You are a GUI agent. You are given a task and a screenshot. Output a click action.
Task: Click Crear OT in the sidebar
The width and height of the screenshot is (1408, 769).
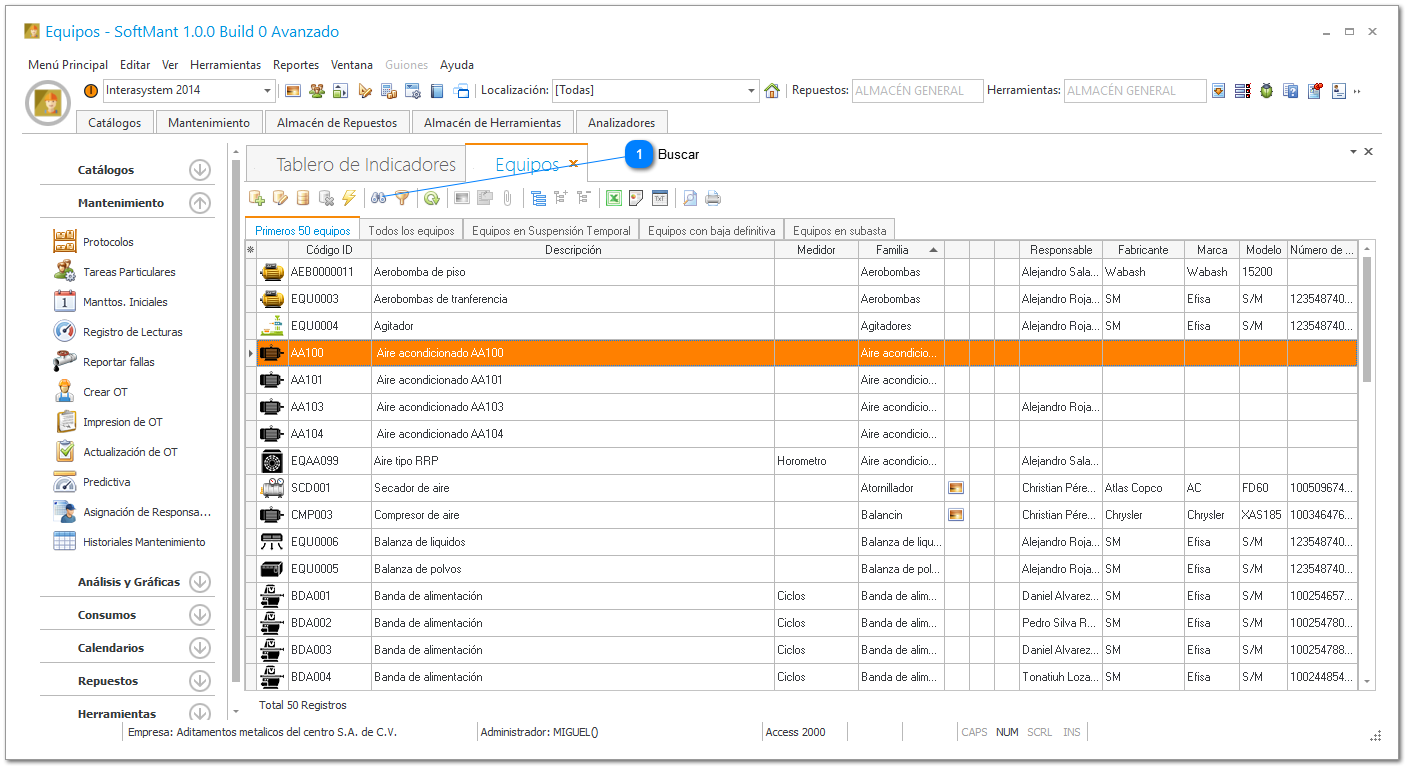(x=105, y=392)
